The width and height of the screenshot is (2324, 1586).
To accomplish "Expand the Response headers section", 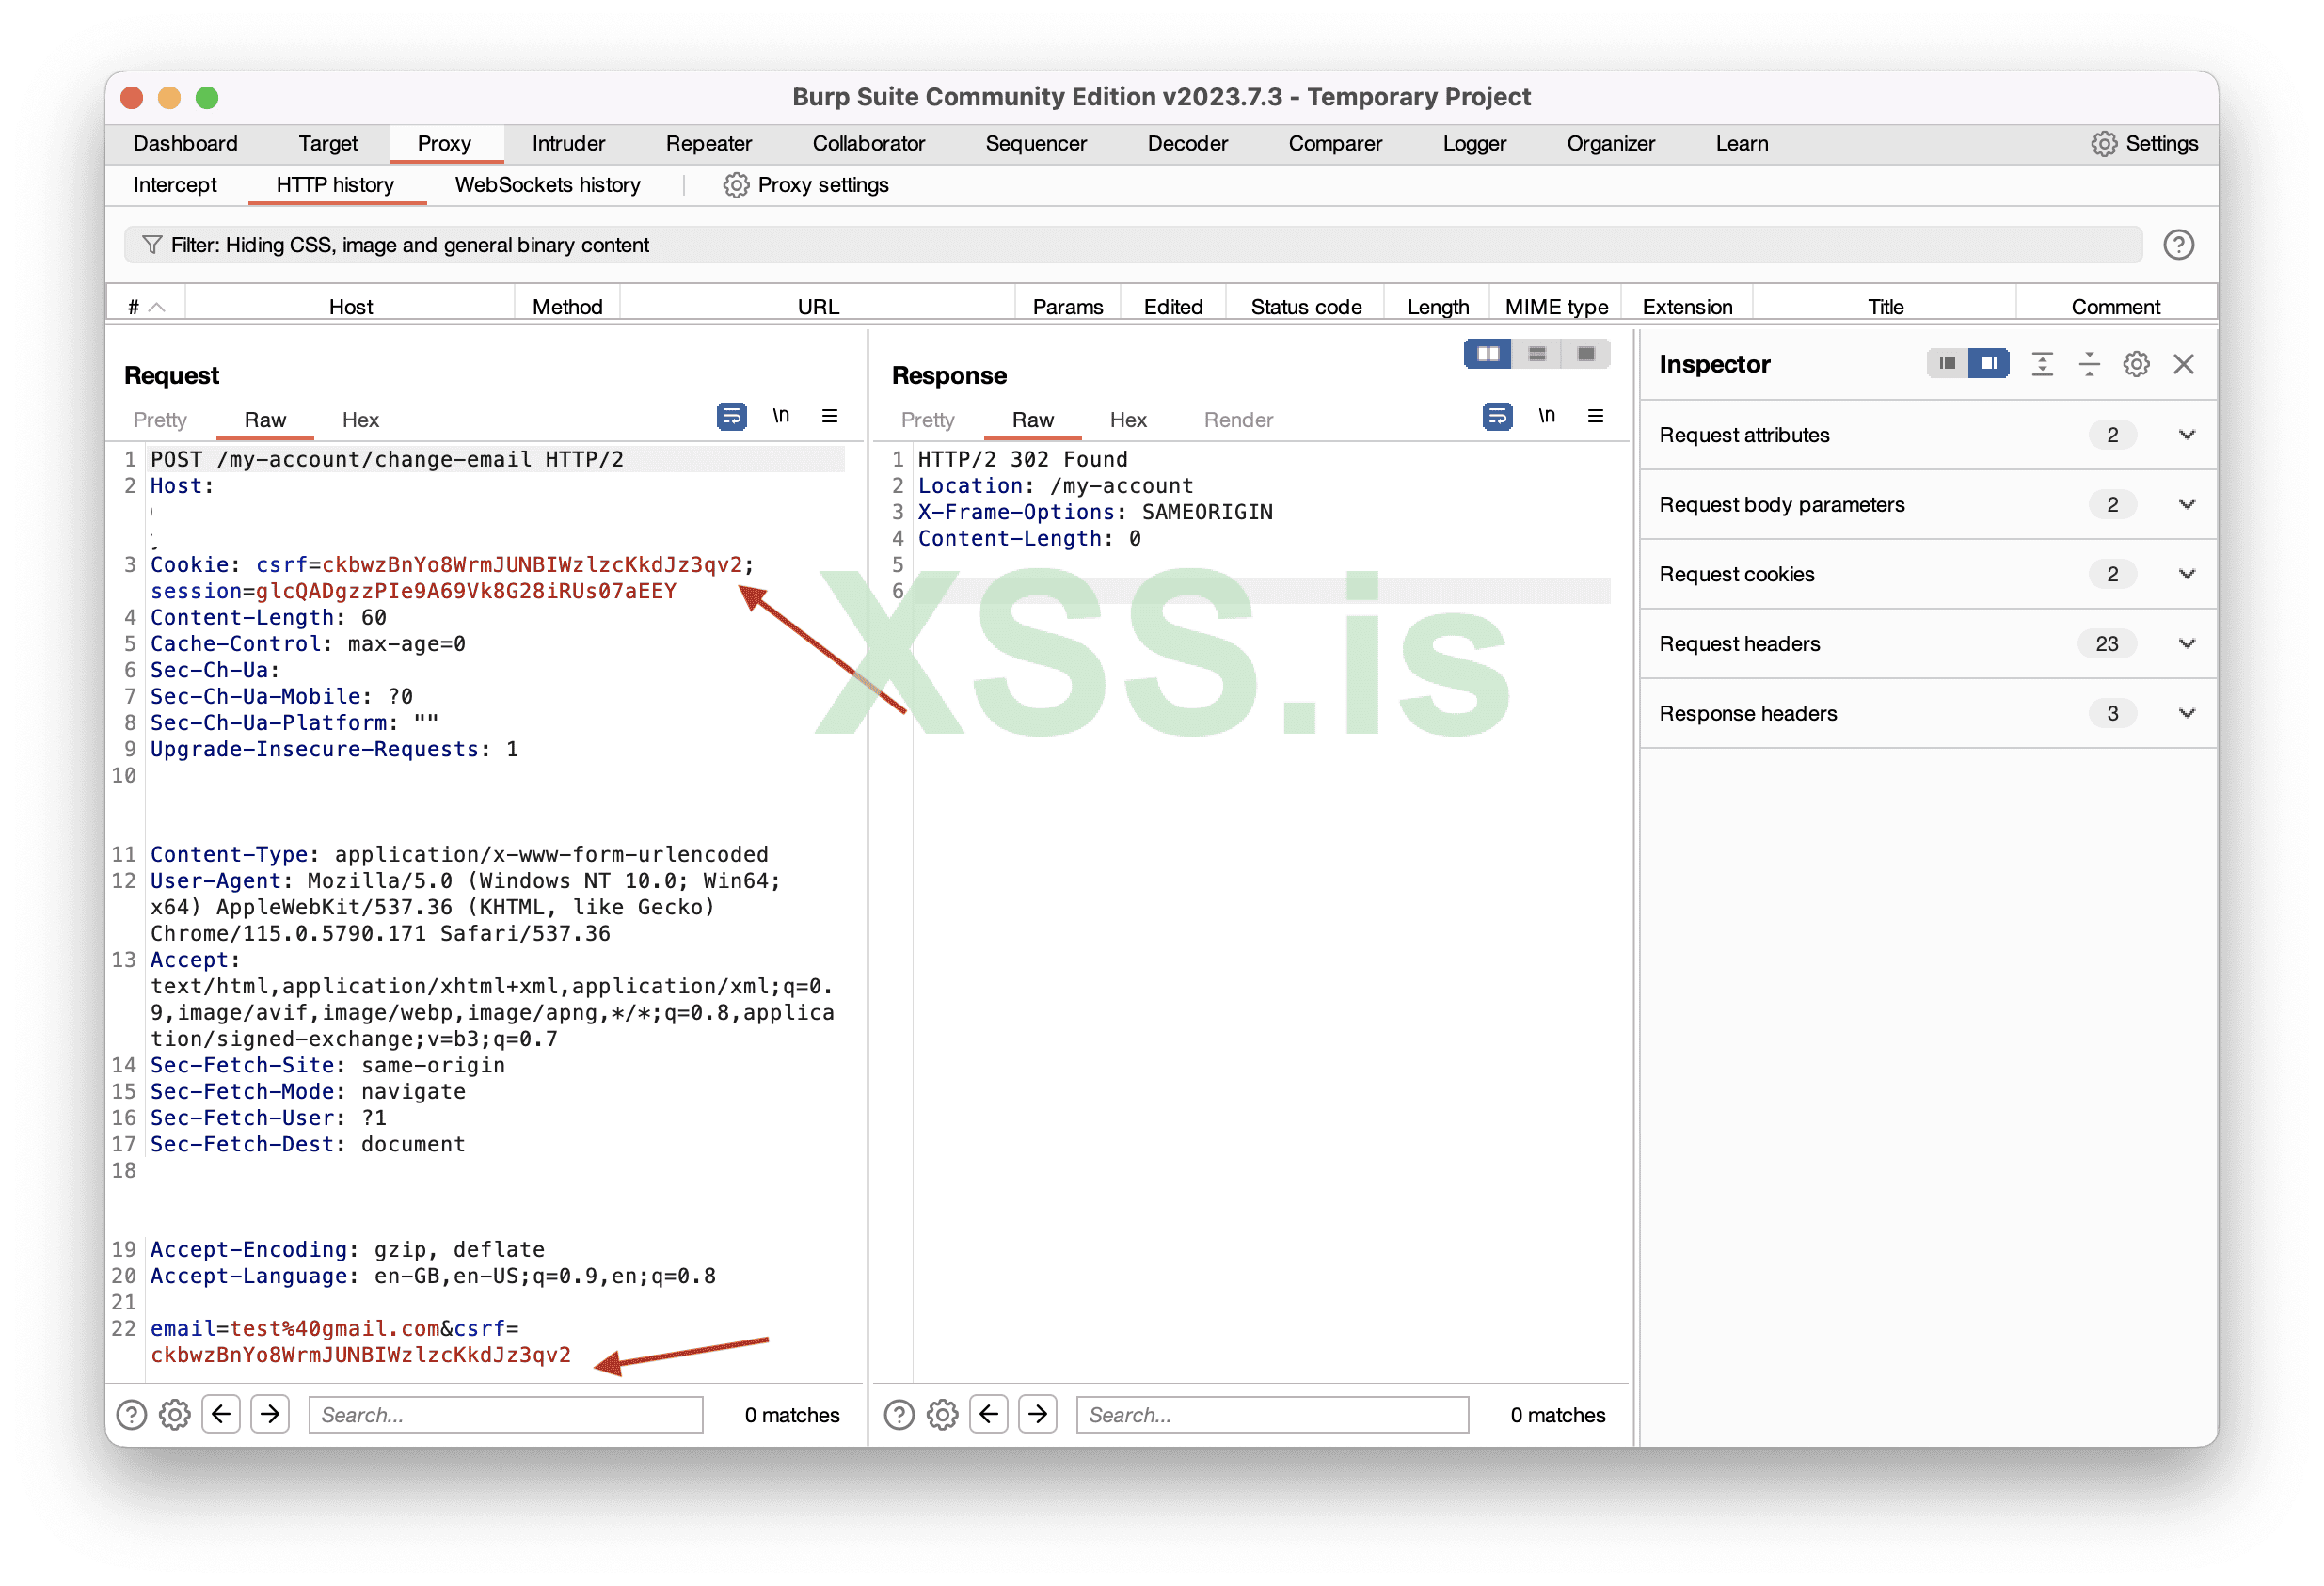I will [x=2186, y=714].
